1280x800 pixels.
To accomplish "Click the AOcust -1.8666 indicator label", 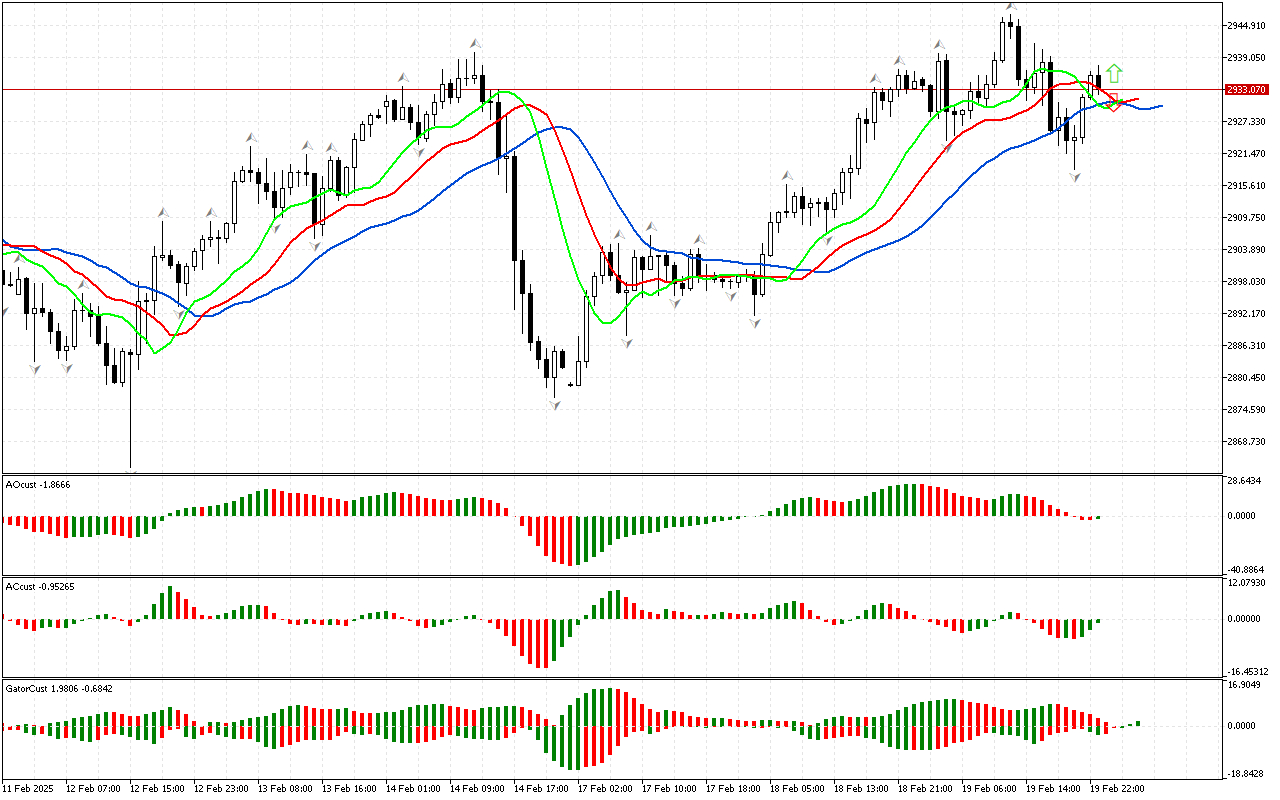I will click(x=39, y=484).
